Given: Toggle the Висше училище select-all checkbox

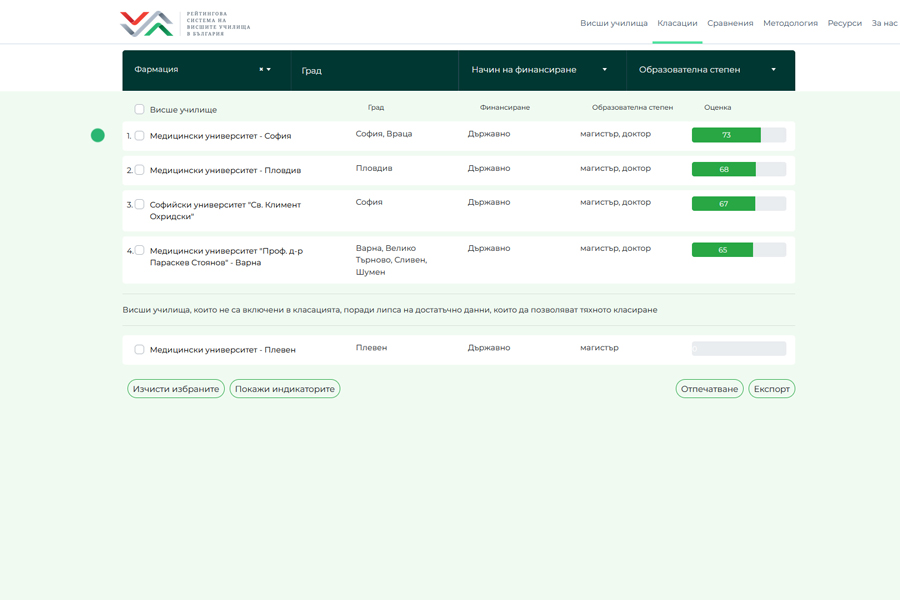Looking at the screenshot, I should [139, 109].
